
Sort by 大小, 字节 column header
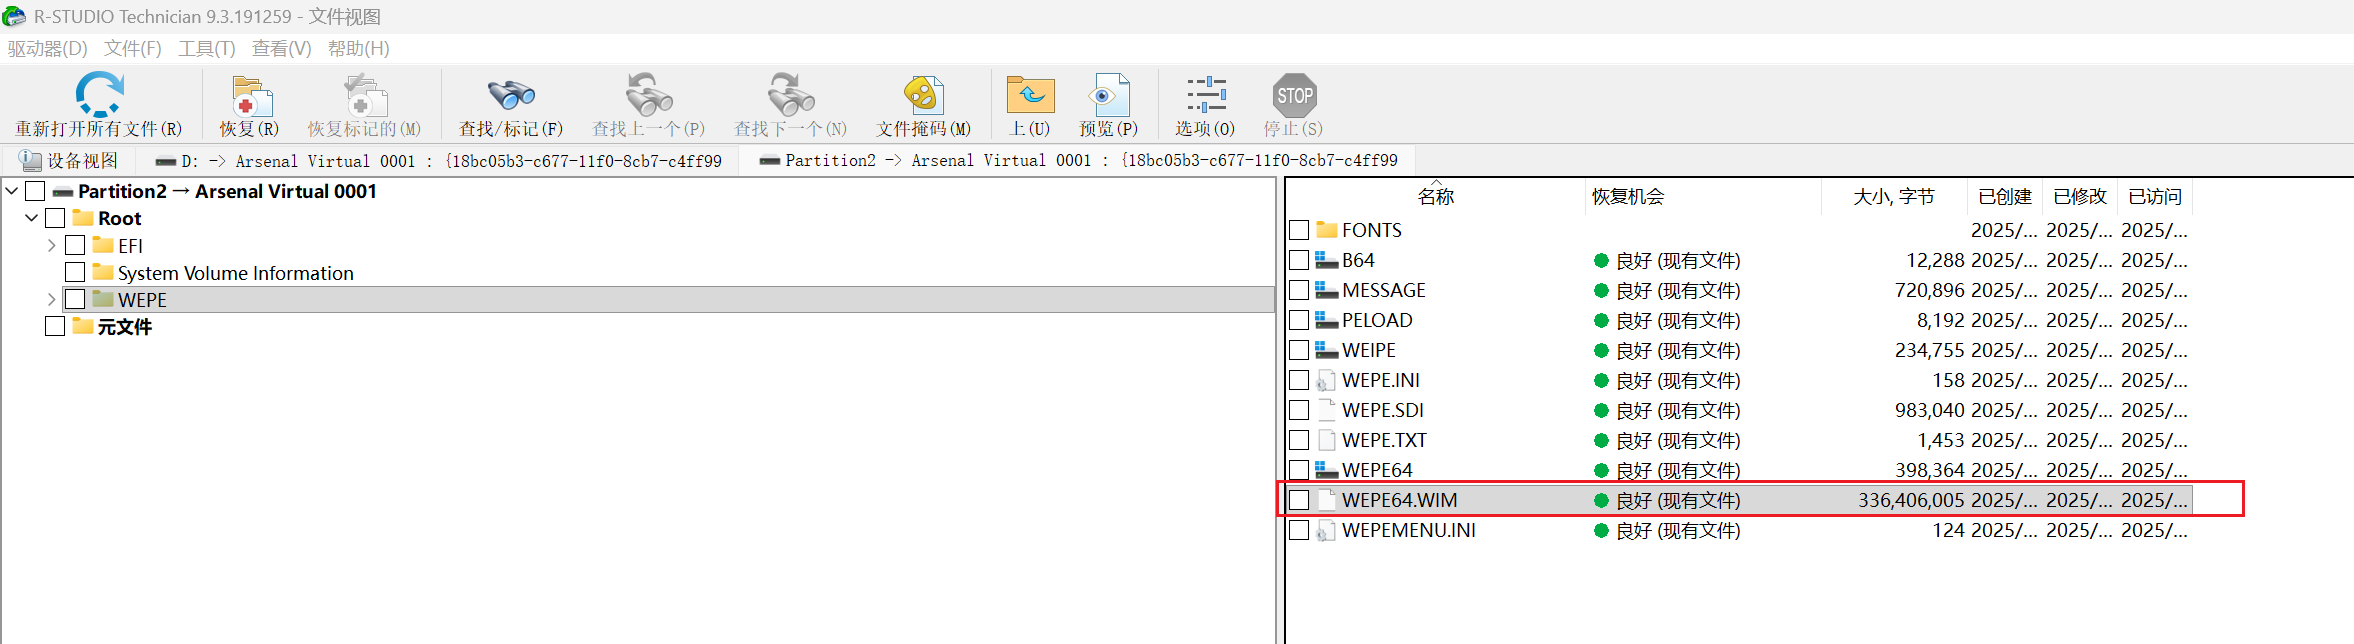pos(1893,197)
